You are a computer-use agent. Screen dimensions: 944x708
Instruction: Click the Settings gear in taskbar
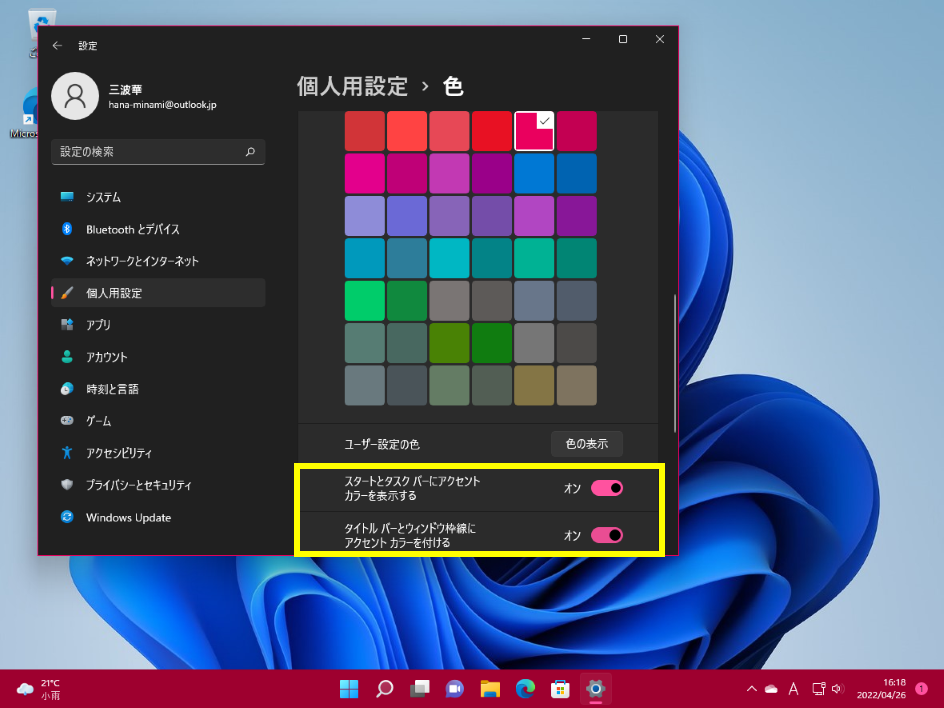tap(595, 689)
